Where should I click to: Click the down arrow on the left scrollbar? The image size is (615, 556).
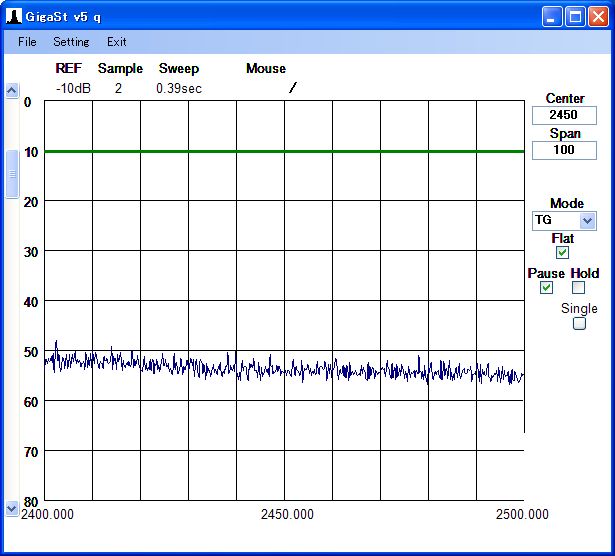(12, 508)
